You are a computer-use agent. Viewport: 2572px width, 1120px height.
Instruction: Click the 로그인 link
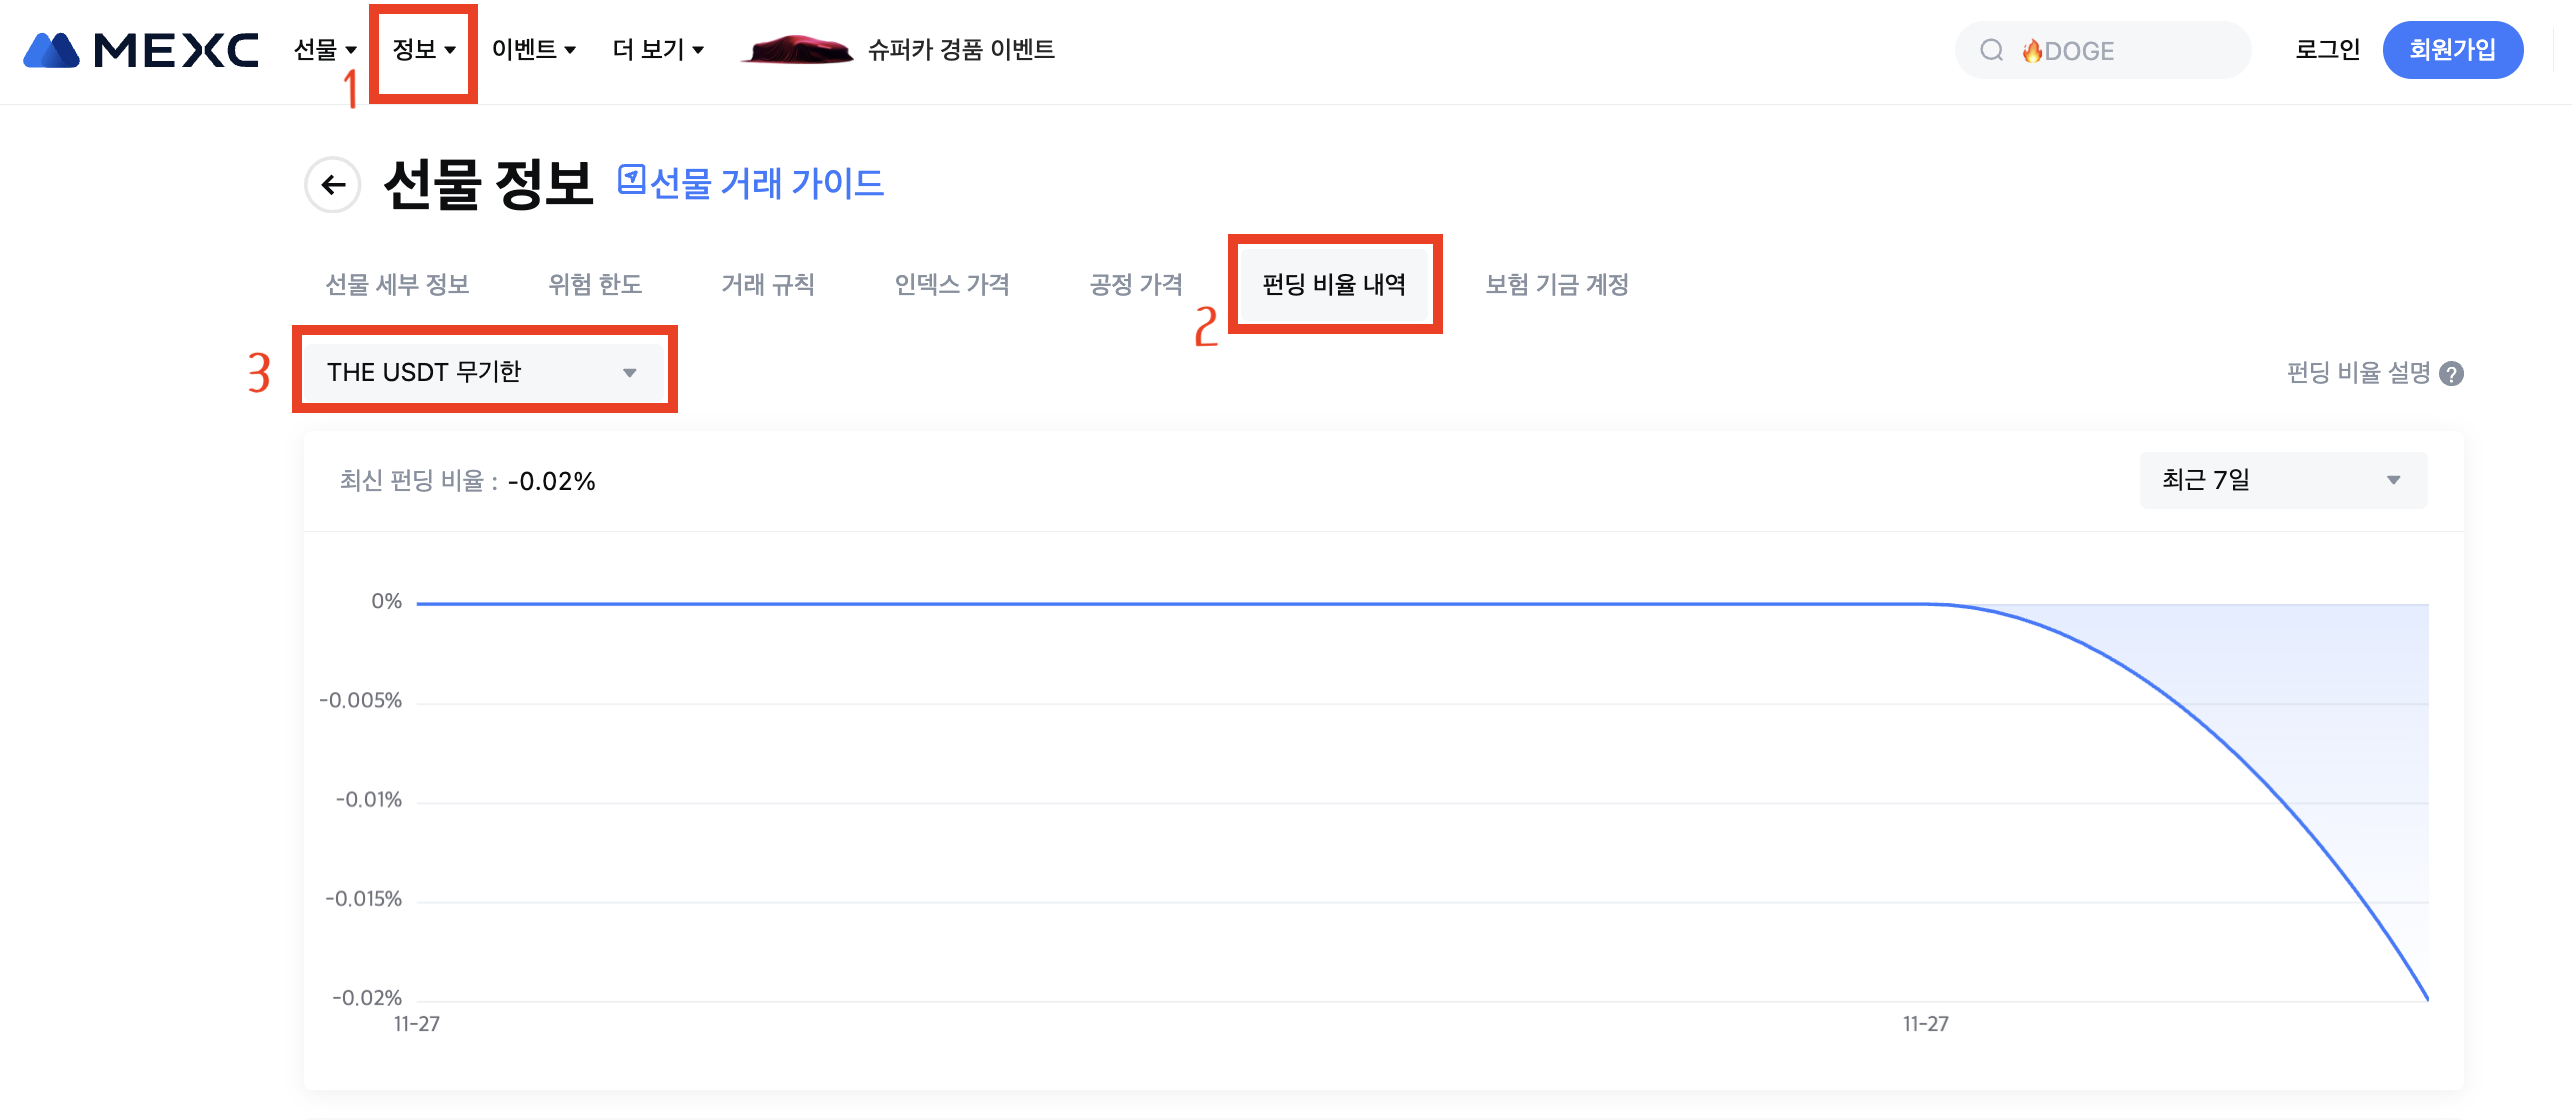click(x=2327, y=50)
